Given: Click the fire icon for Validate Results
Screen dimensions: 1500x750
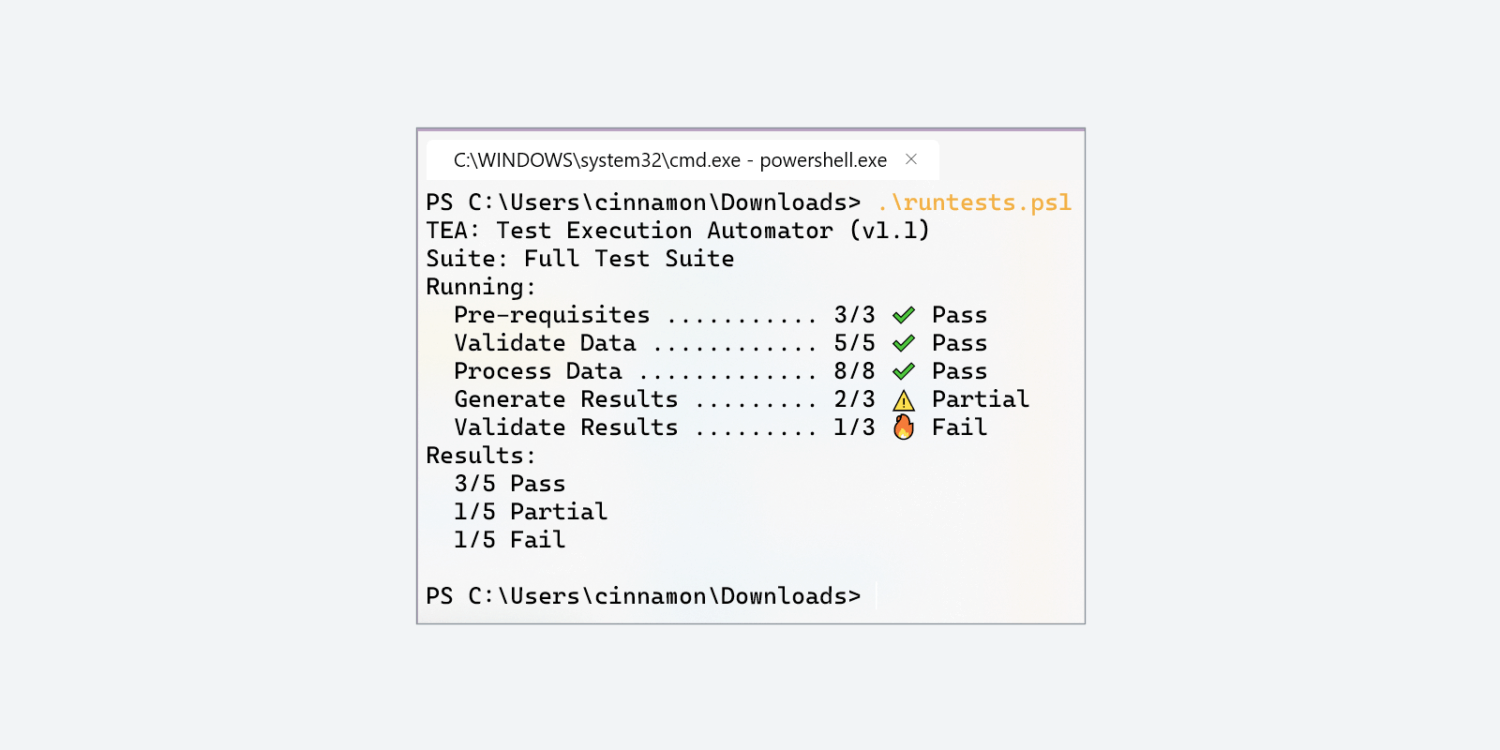Looking at the screenshot, I should pos(904,428).
